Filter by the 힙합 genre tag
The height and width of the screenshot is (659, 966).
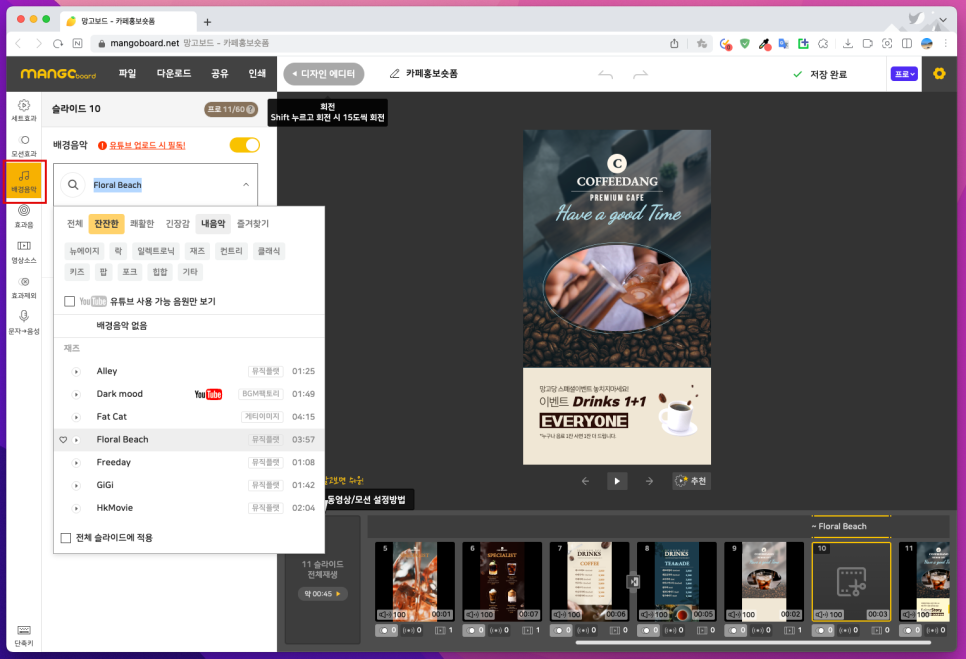pos(160,272)
